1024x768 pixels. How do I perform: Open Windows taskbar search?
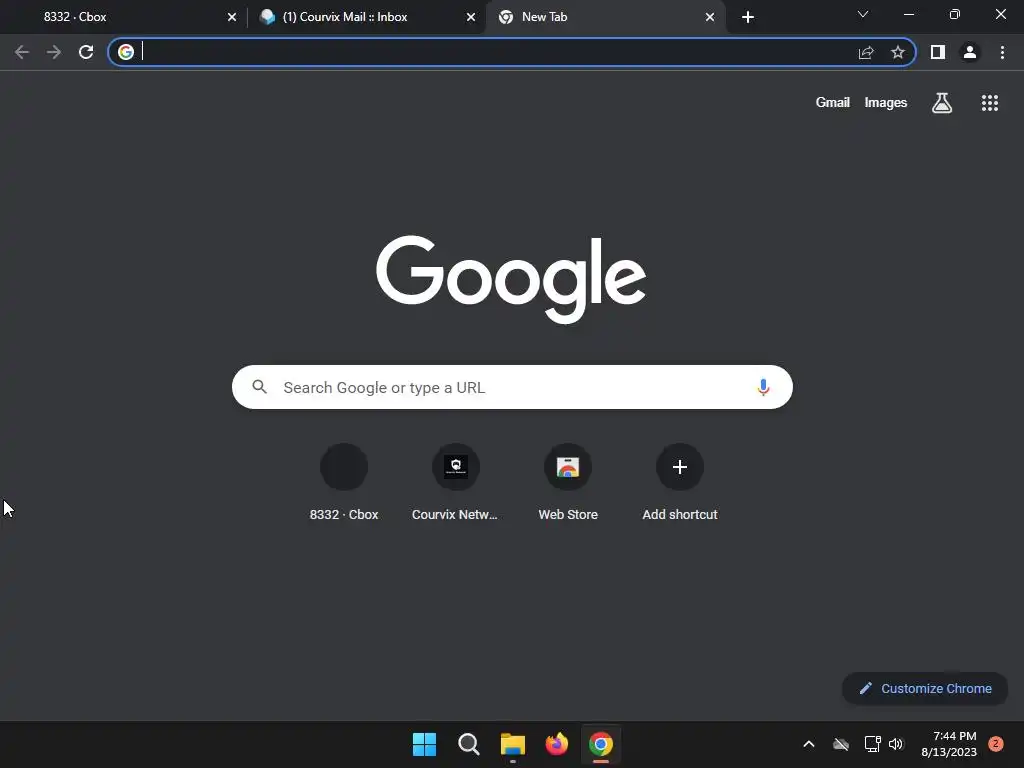click(468, 744)
